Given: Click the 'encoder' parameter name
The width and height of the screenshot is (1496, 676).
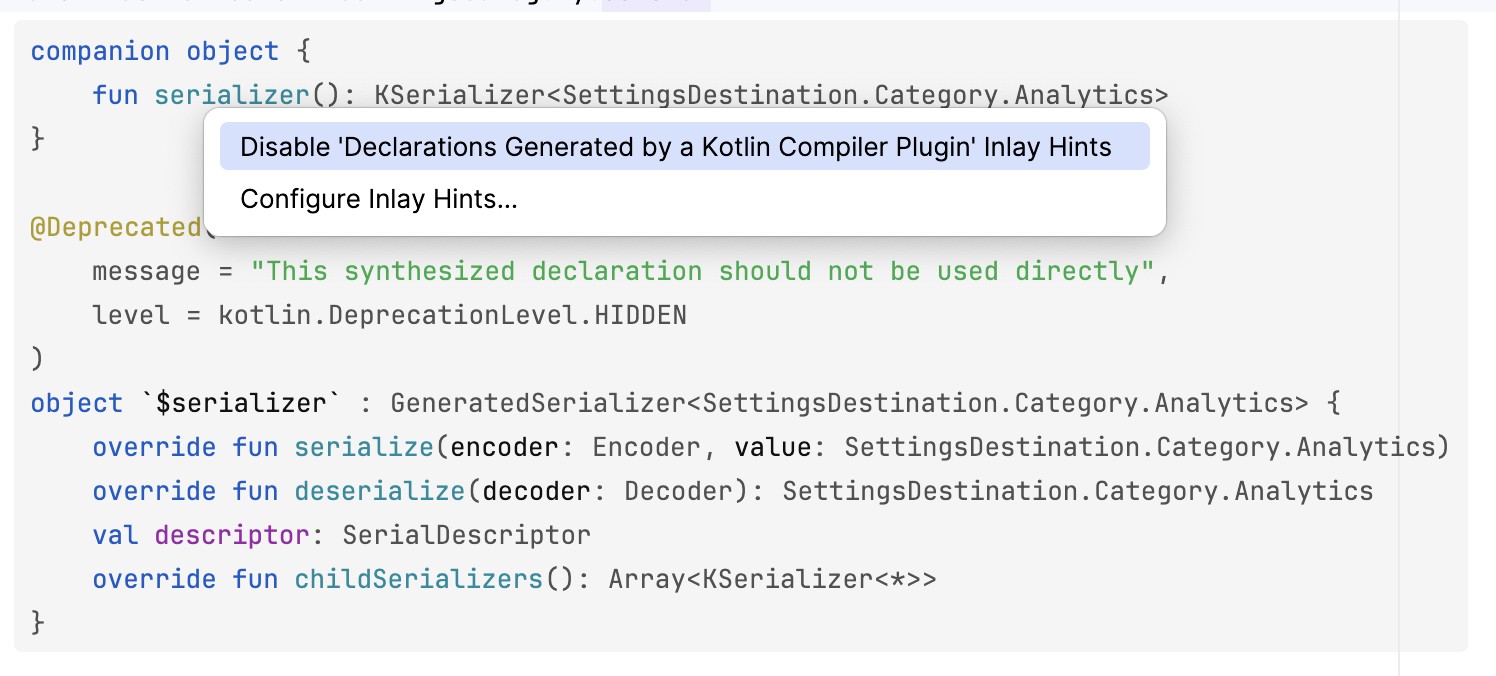Looking at the screenshot, I should pyautogui.click(x=506, y=447).
